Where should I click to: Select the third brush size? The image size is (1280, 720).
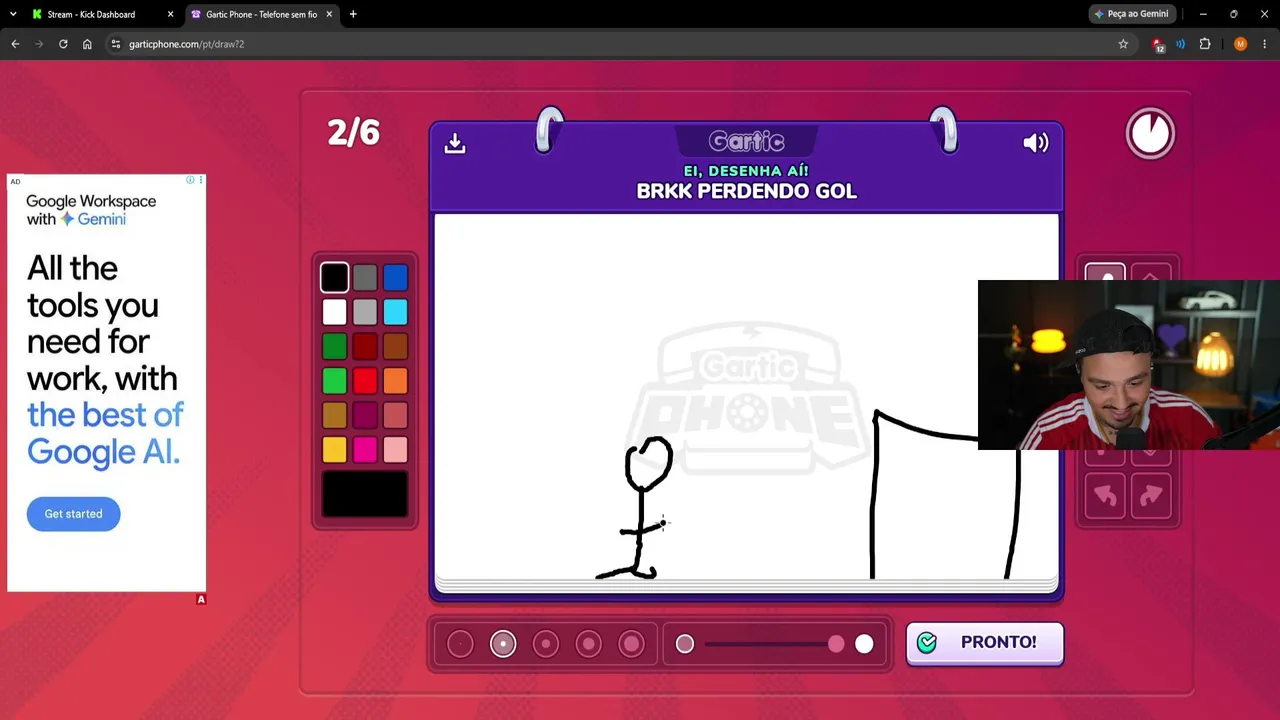click(x=546, y=644)
